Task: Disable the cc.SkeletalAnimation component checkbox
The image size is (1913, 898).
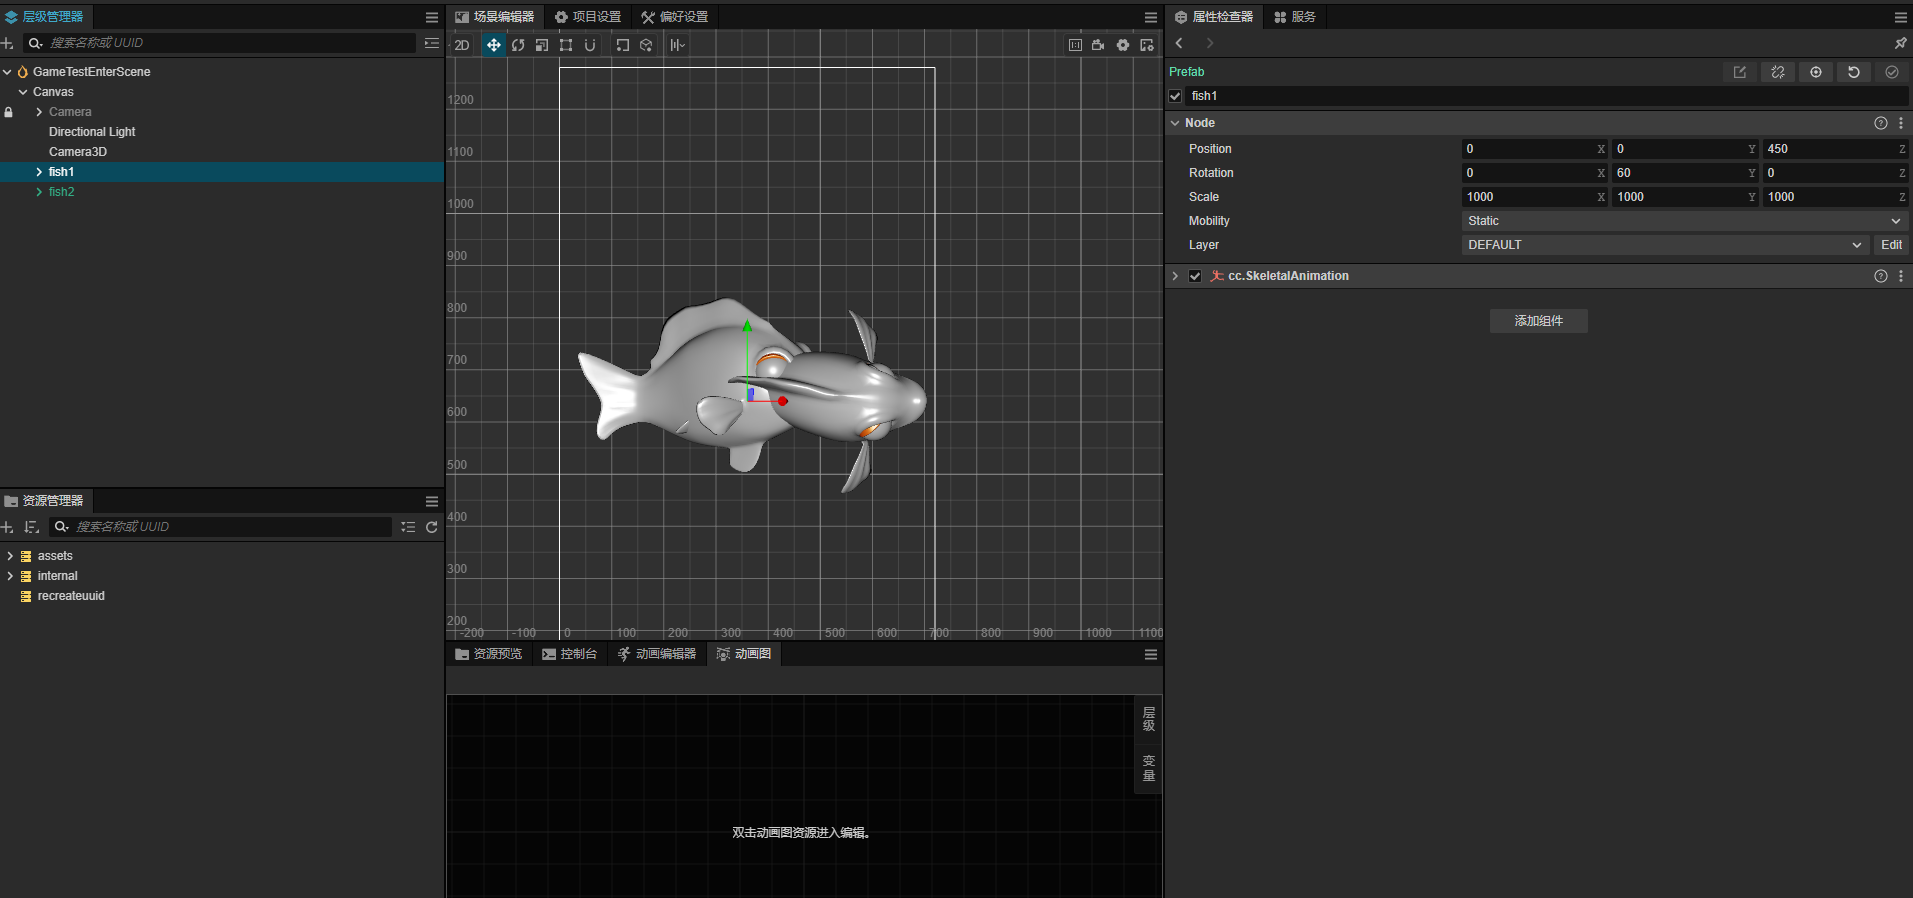Action: pos(1195,276)
